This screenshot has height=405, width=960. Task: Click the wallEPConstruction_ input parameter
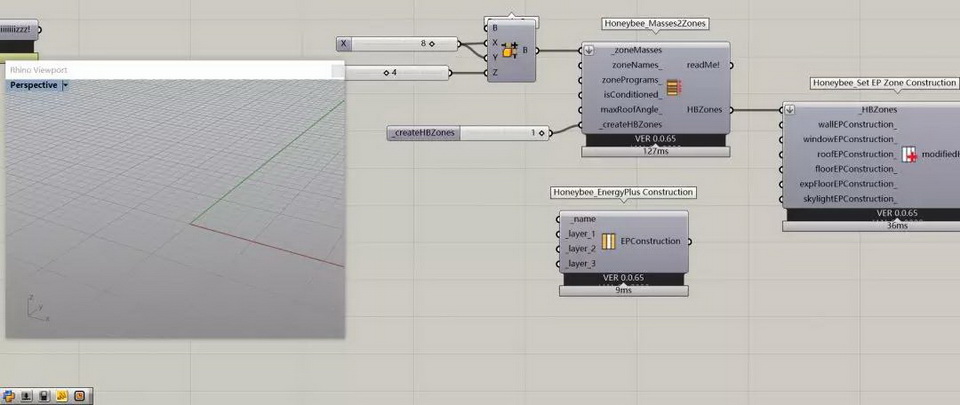pyautogui.click(x=857, y=124)
